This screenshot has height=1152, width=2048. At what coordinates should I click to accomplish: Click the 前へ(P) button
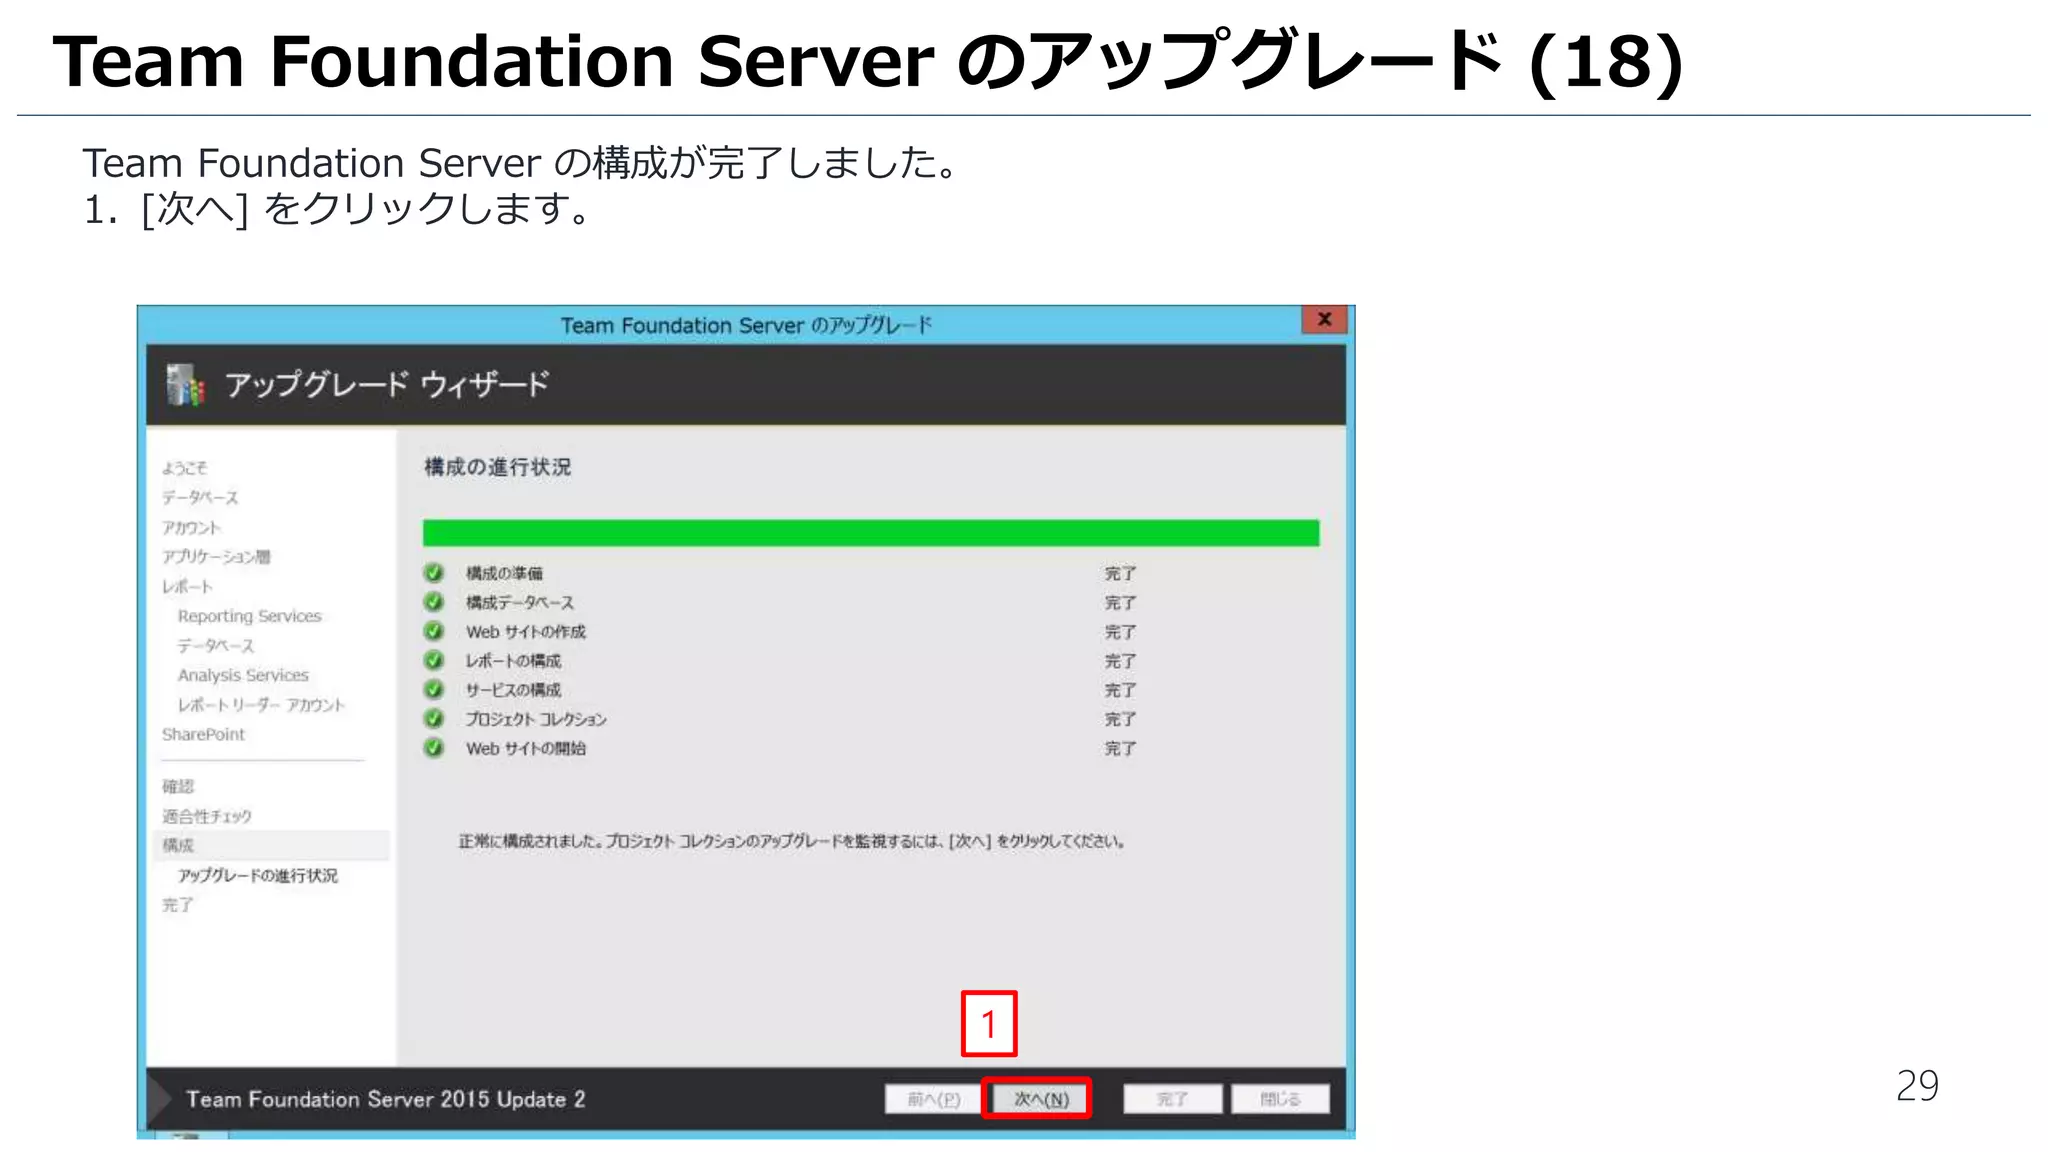pyautogui.click(x=933, y=1099)
